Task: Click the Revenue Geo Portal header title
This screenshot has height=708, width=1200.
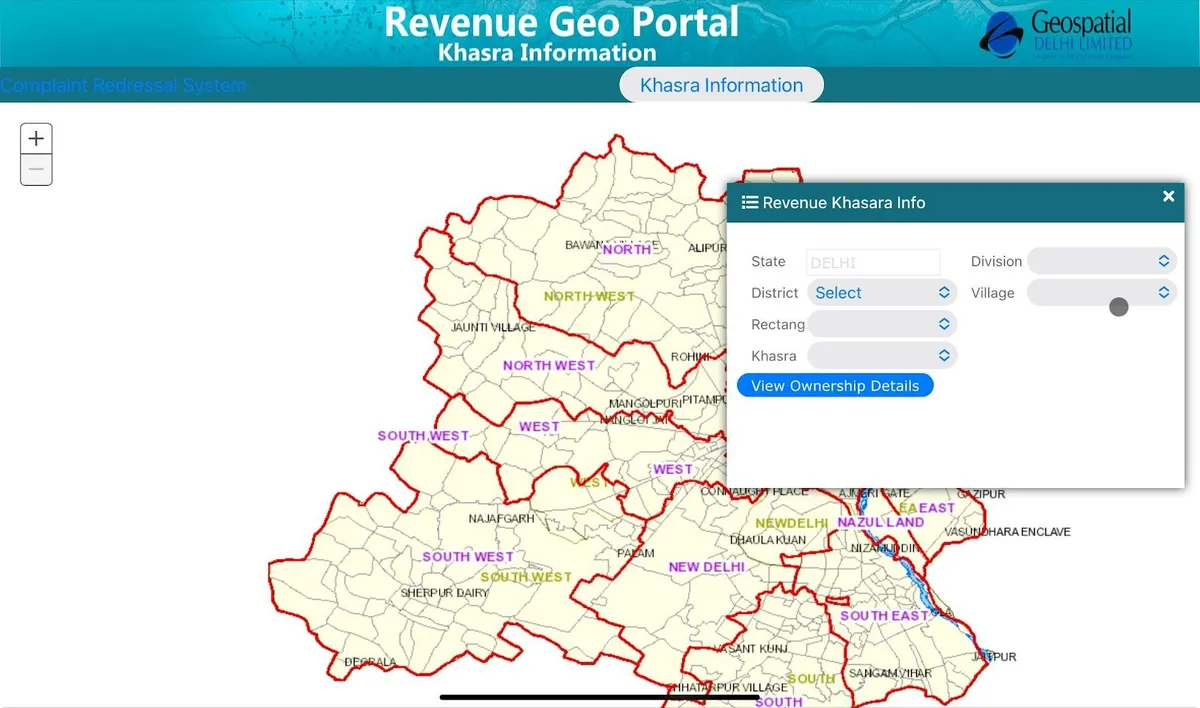Action: point(561,22)
